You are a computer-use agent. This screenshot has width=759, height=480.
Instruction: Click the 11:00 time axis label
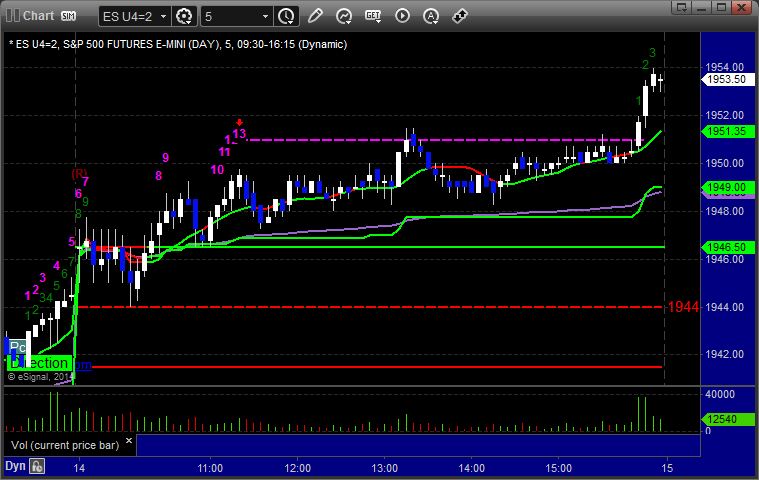(210, 468)
